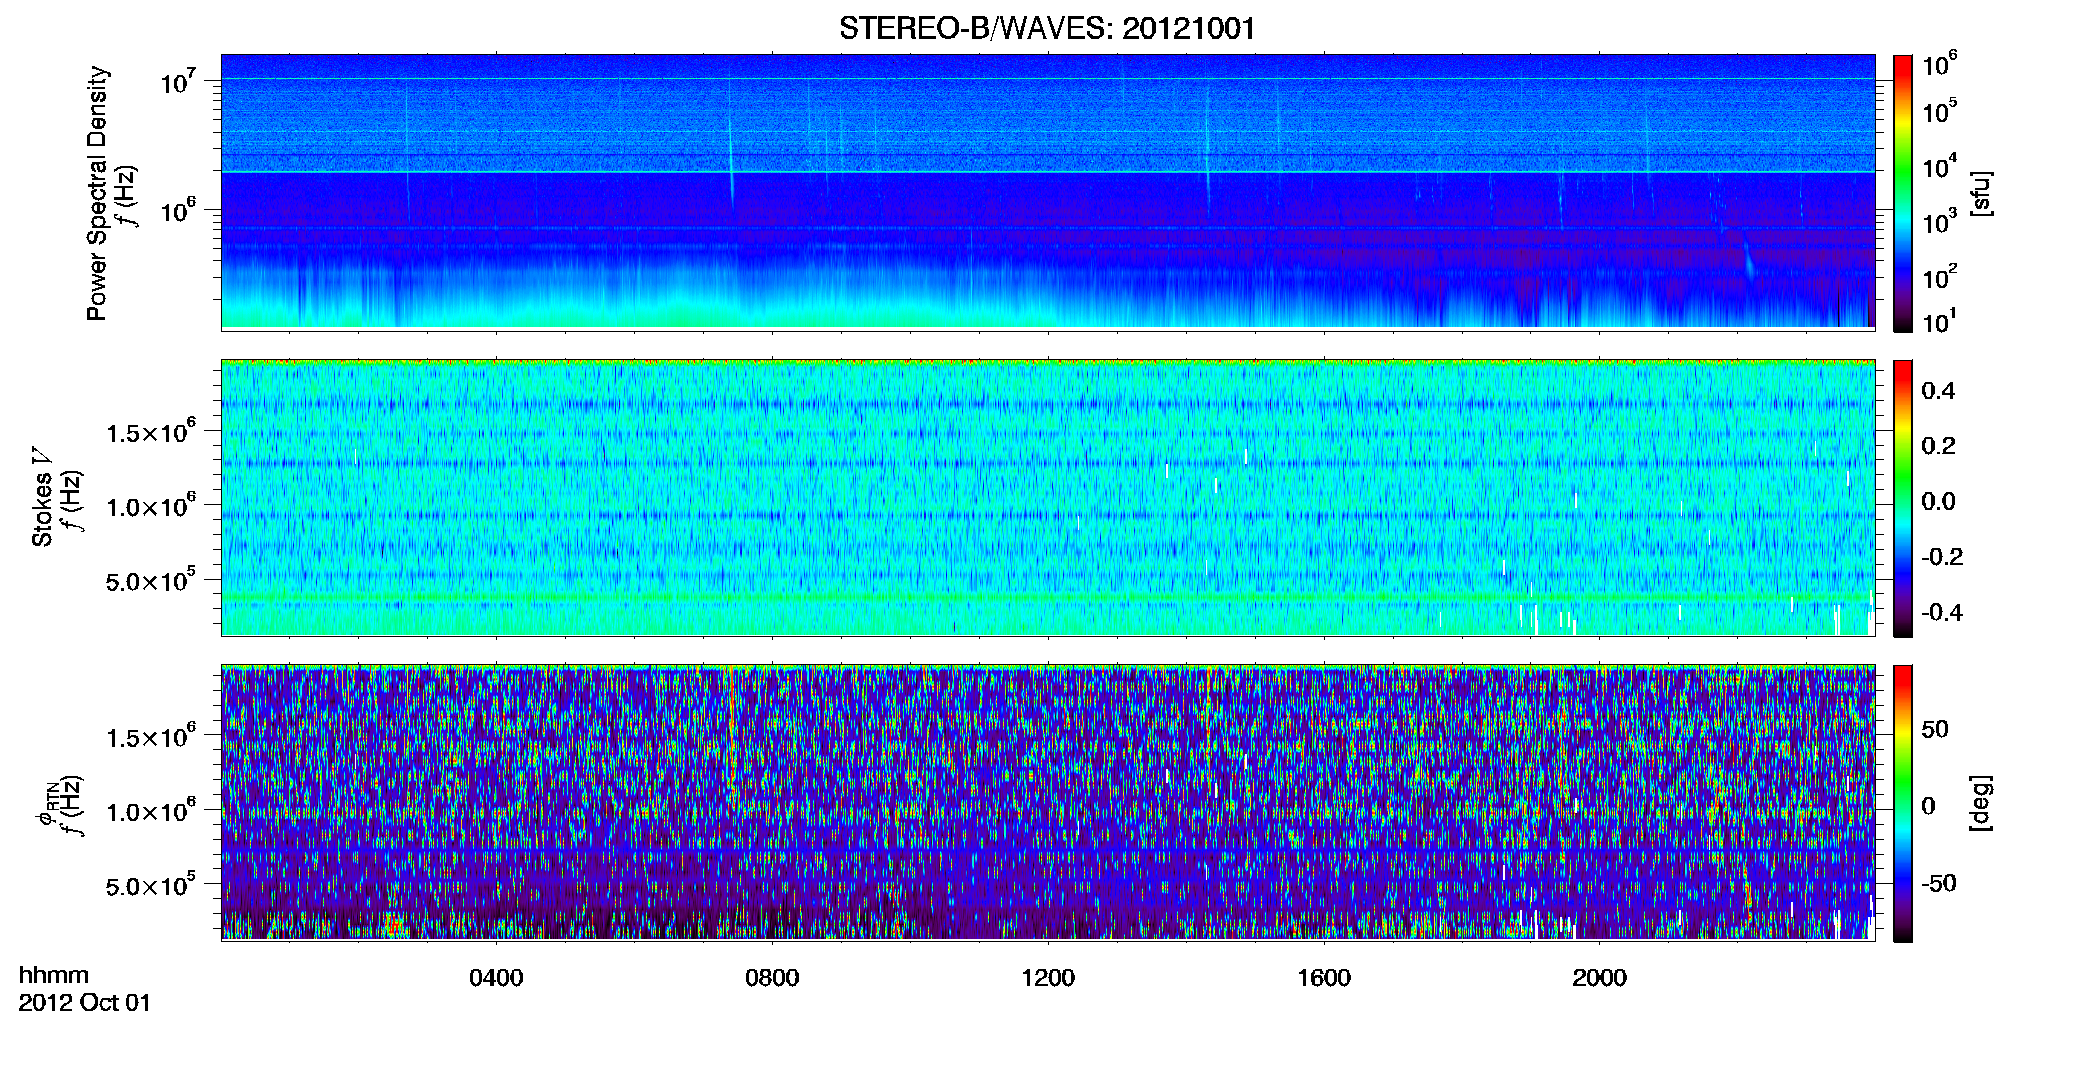Click the "[deg]" colorbar unit label
Image resolution: width=2096 pixels, height=1080 pixels.
coord(1981,803)
